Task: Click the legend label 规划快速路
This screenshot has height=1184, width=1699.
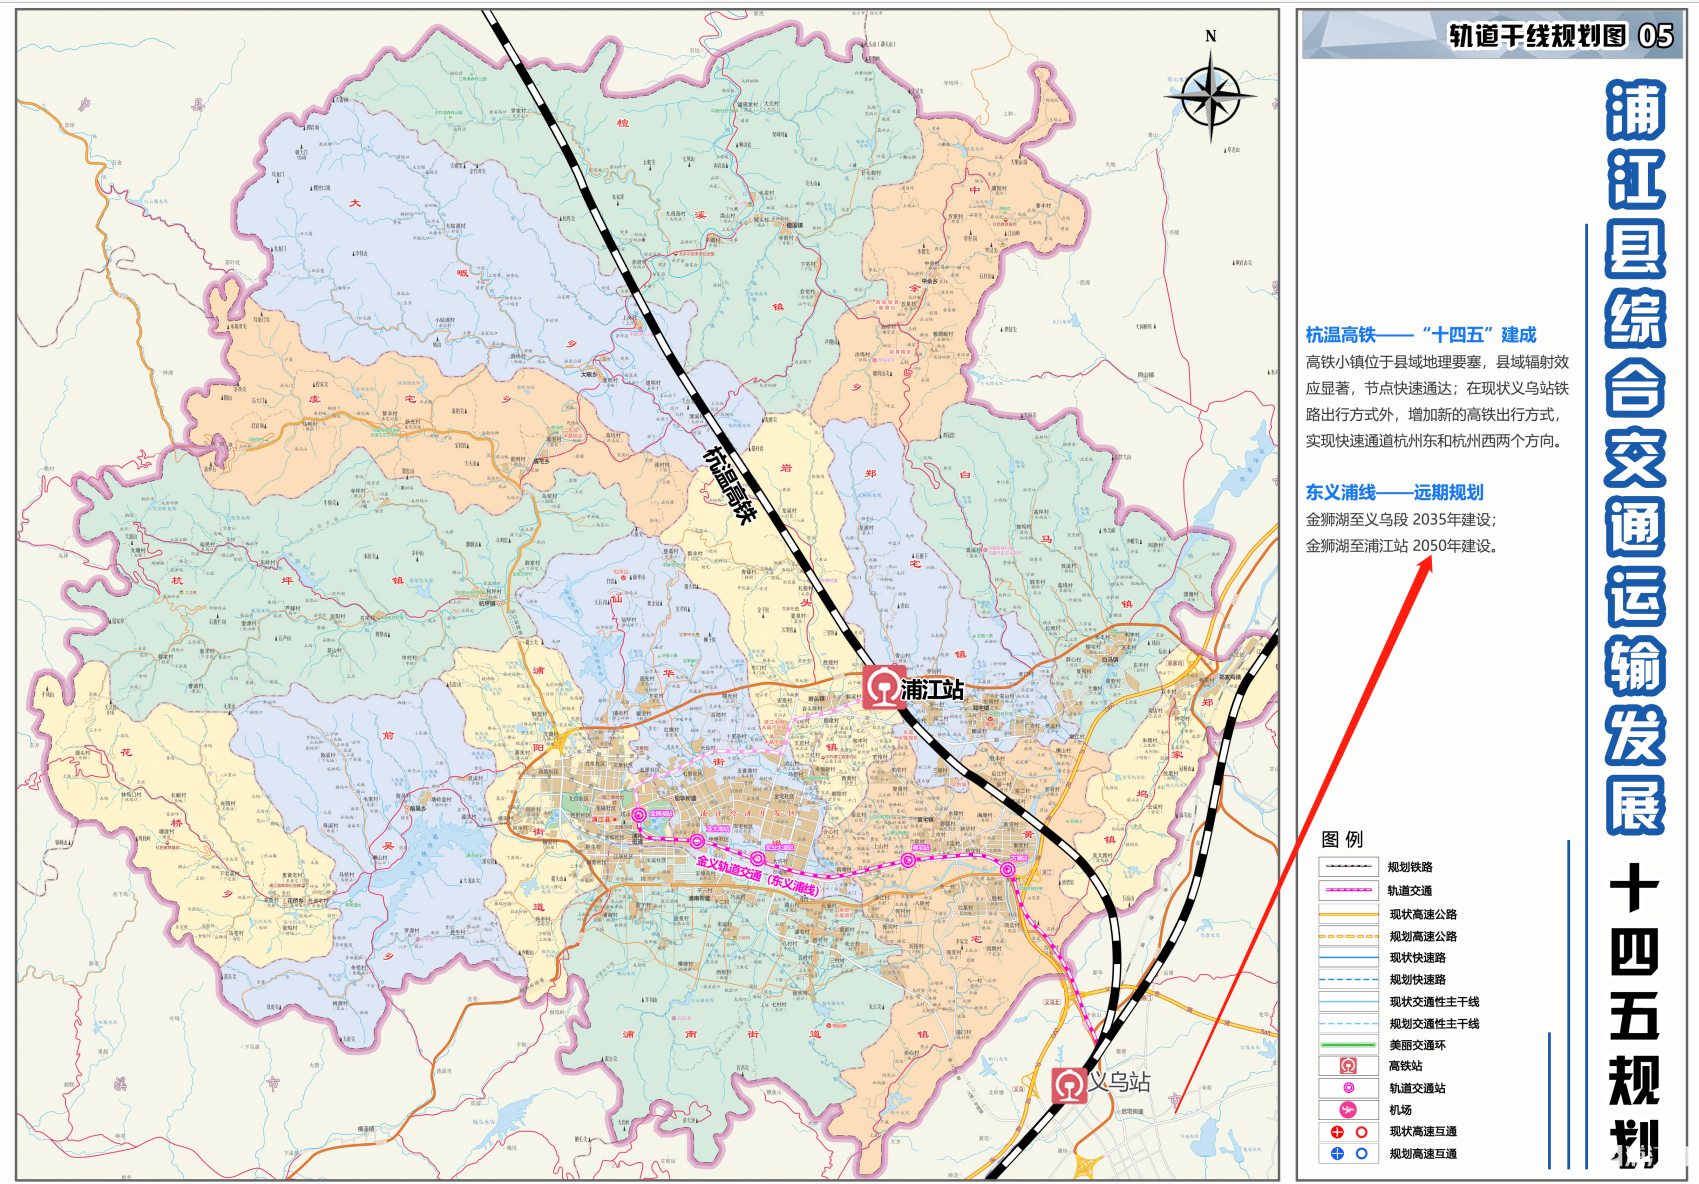Action: coord(1417,980)
